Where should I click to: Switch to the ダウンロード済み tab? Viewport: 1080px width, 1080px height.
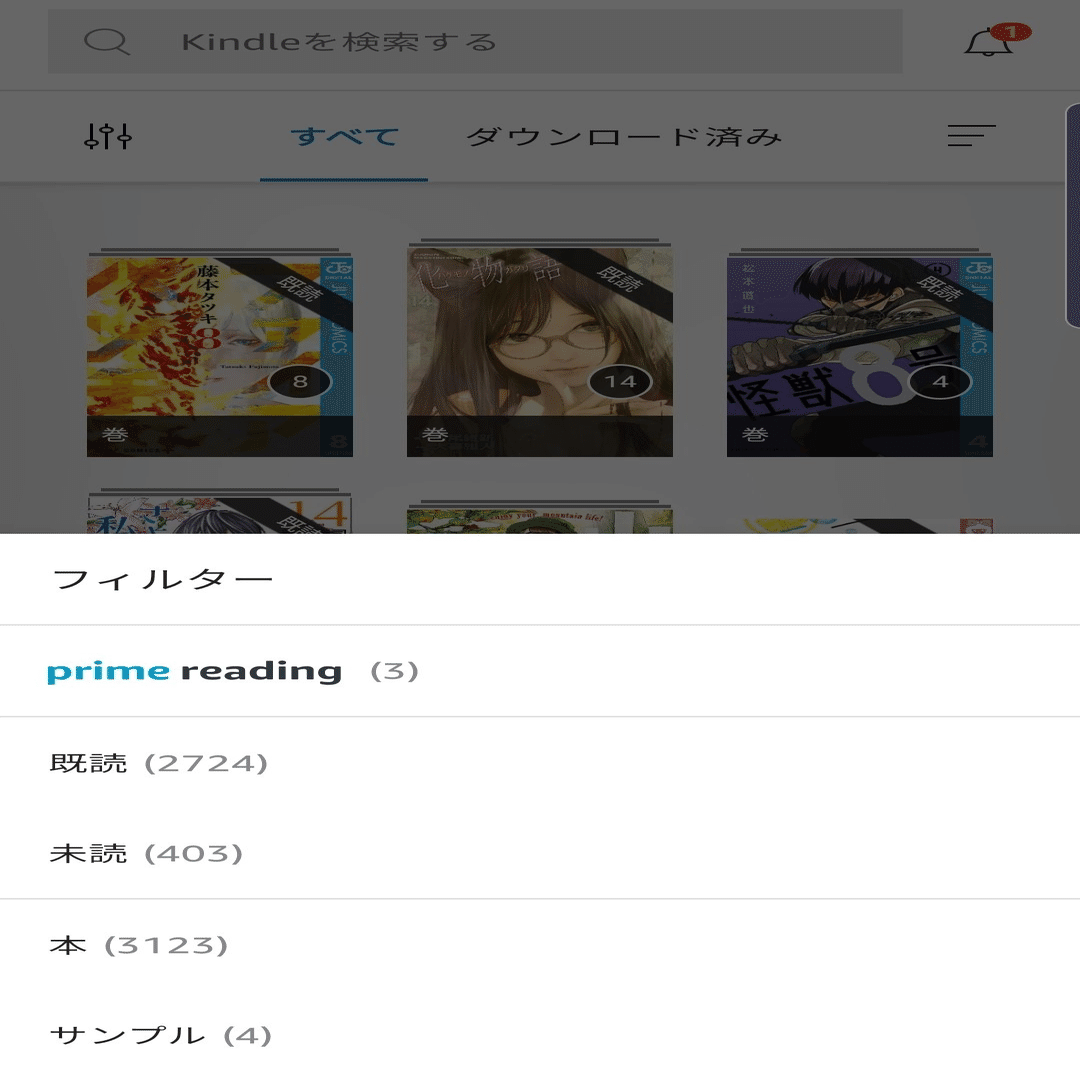pyautogui.click(x=624, y=136)
